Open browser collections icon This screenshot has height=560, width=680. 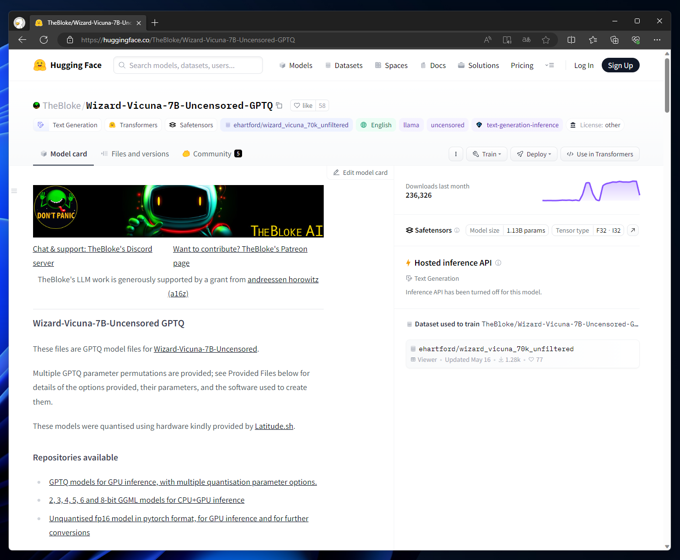pyautogui.click(x=615, y=40)
